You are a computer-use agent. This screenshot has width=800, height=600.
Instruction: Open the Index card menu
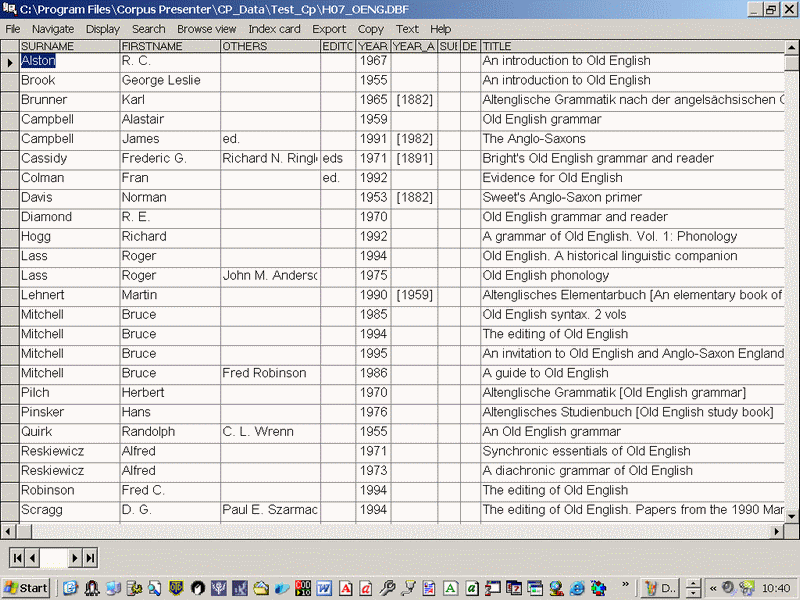(274, 29)
